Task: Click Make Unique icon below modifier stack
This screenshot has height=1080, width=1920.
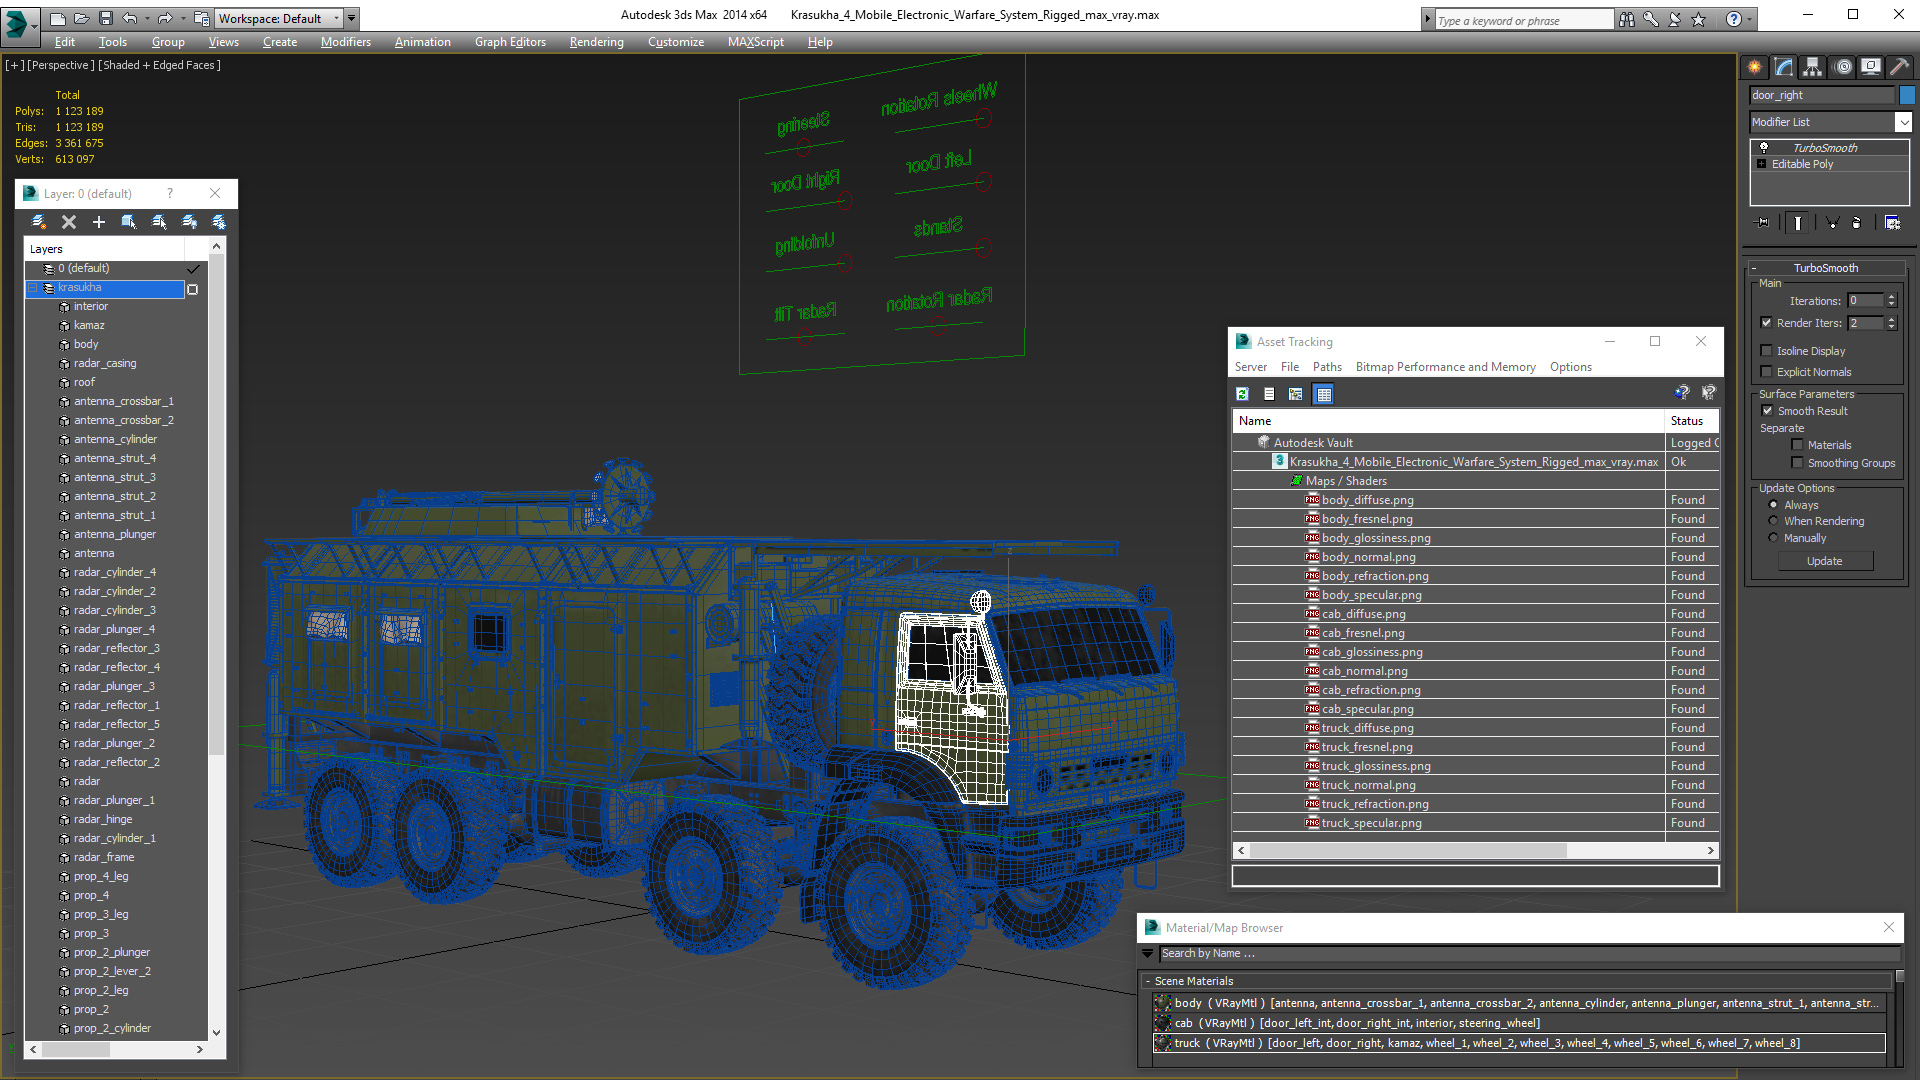Action: click(1832, 223)
